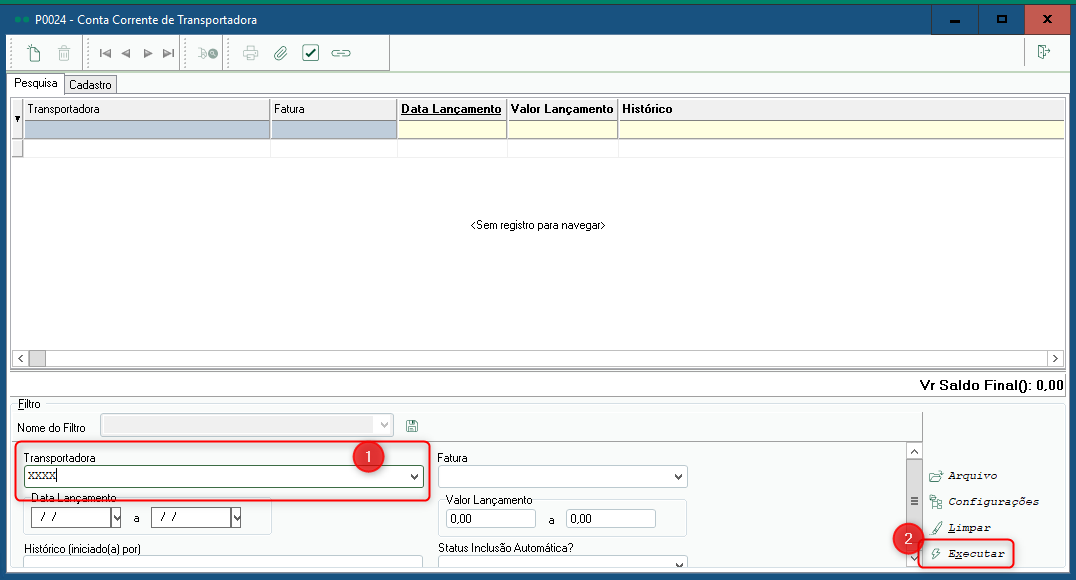Image resolution: width=1076 pixels, height=580 pixels.
Task: Open the end date calendar dropdown
Action: pyautogui.click(x=237, y=517)
